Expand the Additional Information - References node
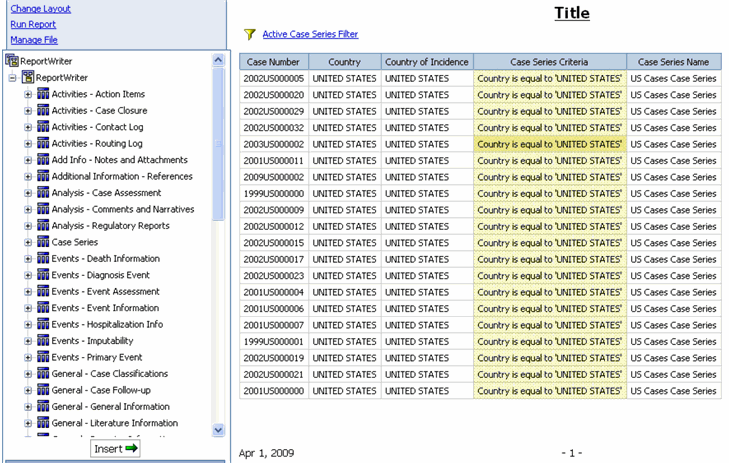 pyautogui.click(x=28, y=177)
